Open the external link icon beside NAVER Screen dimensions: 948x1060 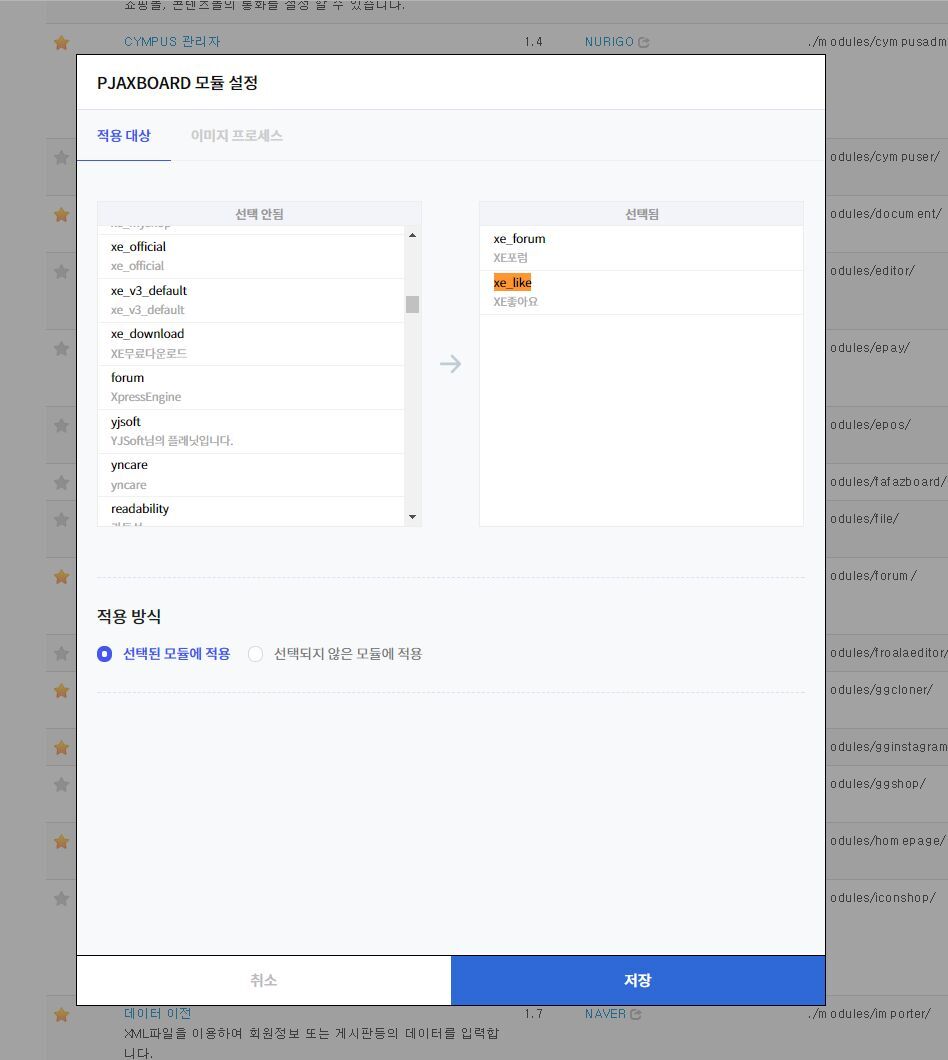636,1014
